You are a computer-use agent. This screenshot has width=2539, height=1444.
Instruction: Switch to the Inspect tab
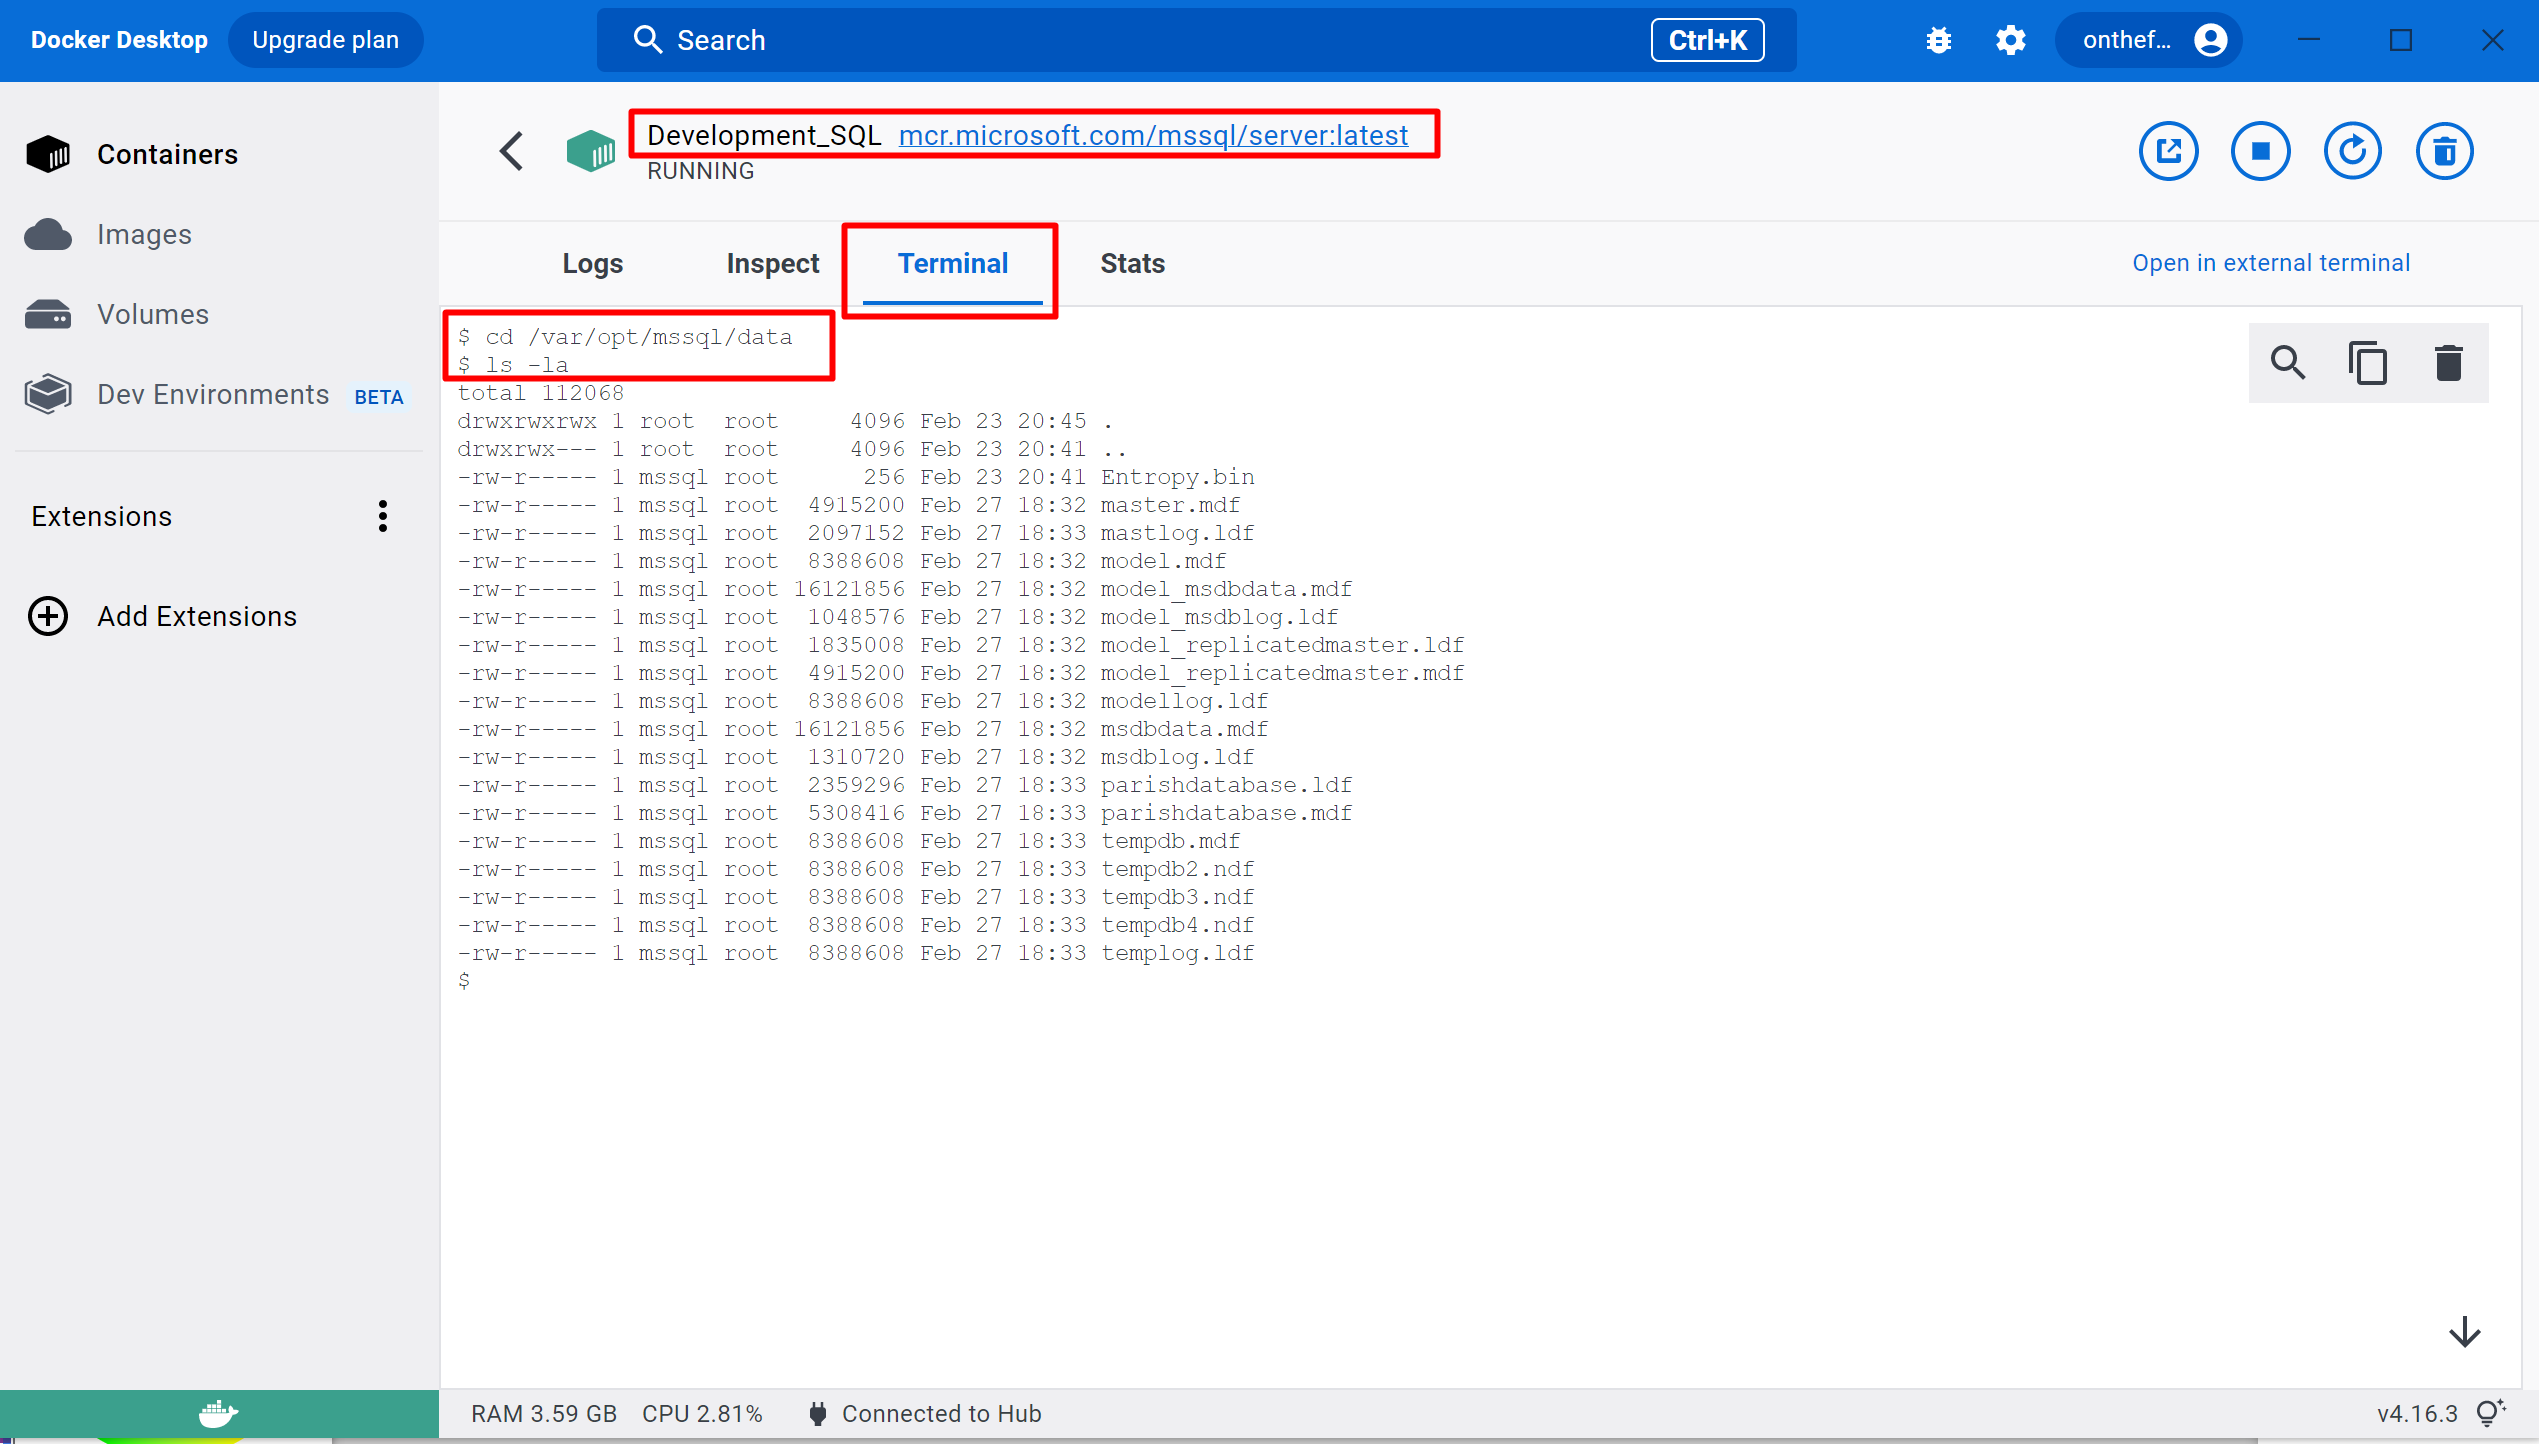click(x=773, y=263)
